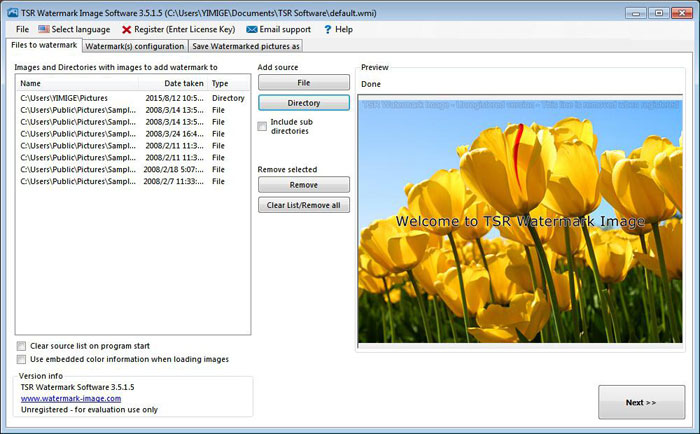Click the Done status text in Preview

(371, 84)
